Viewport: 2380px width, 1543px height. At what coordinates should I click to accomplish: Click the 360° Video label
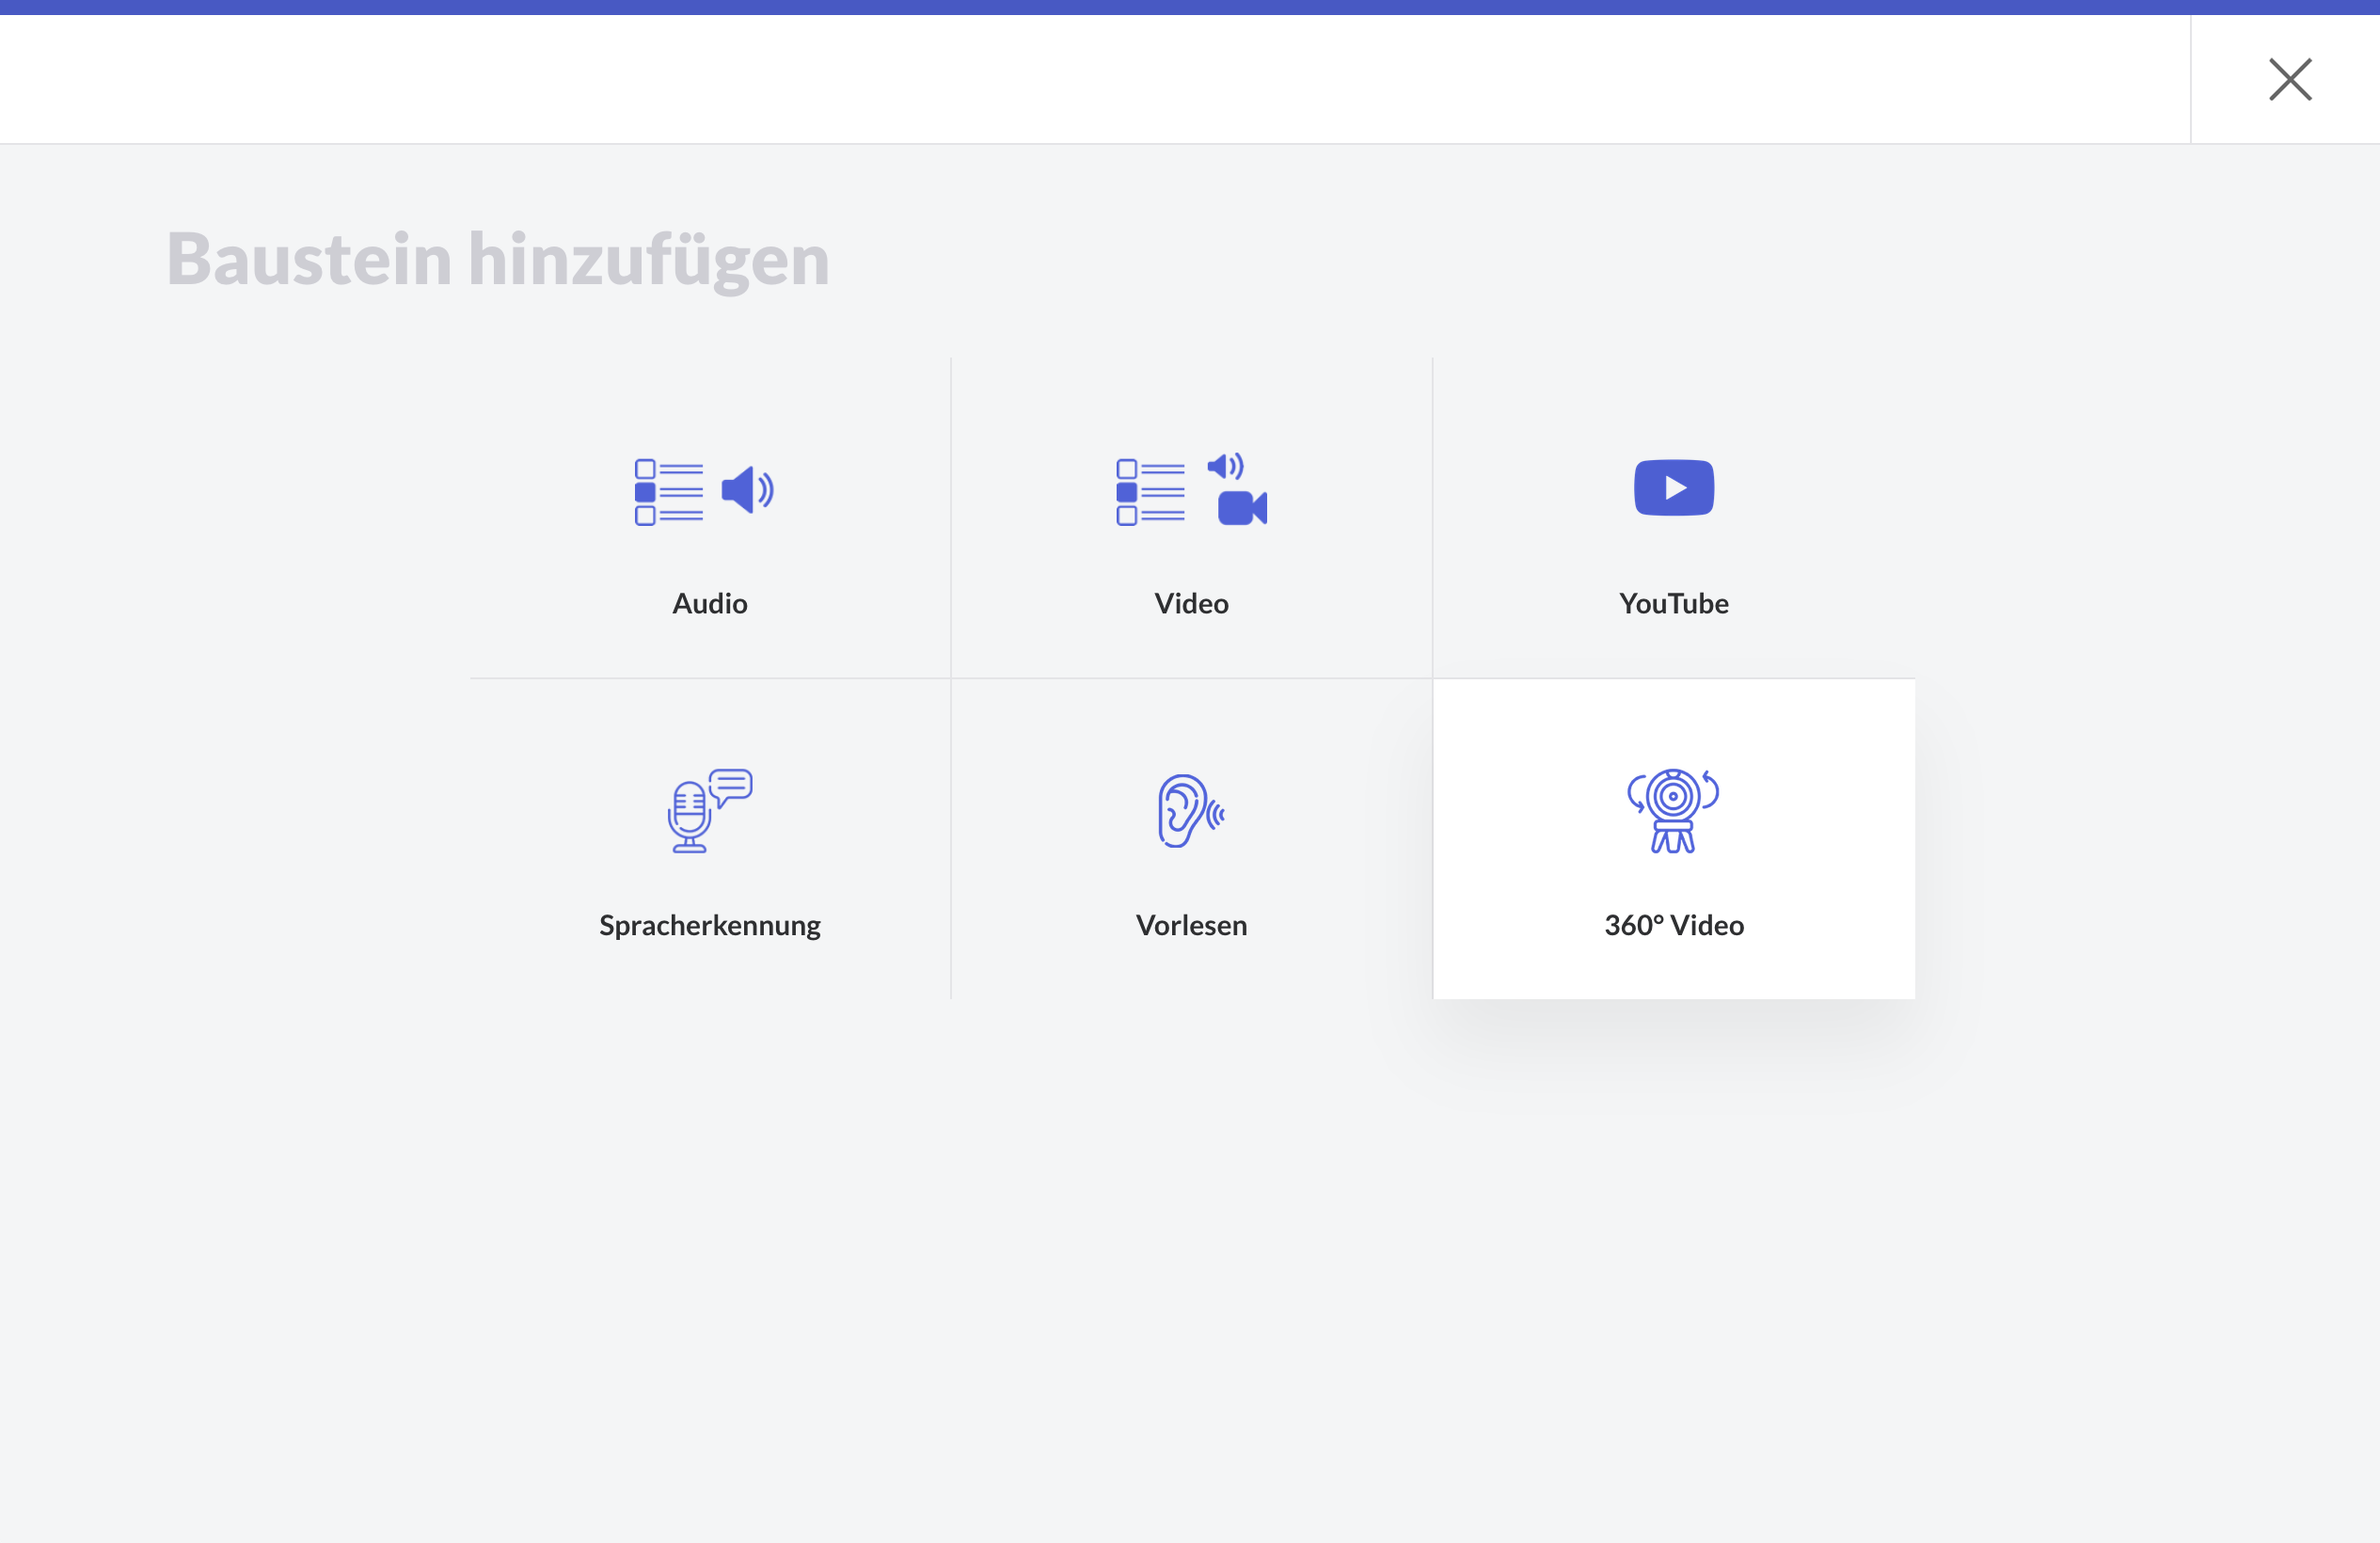1673,926
